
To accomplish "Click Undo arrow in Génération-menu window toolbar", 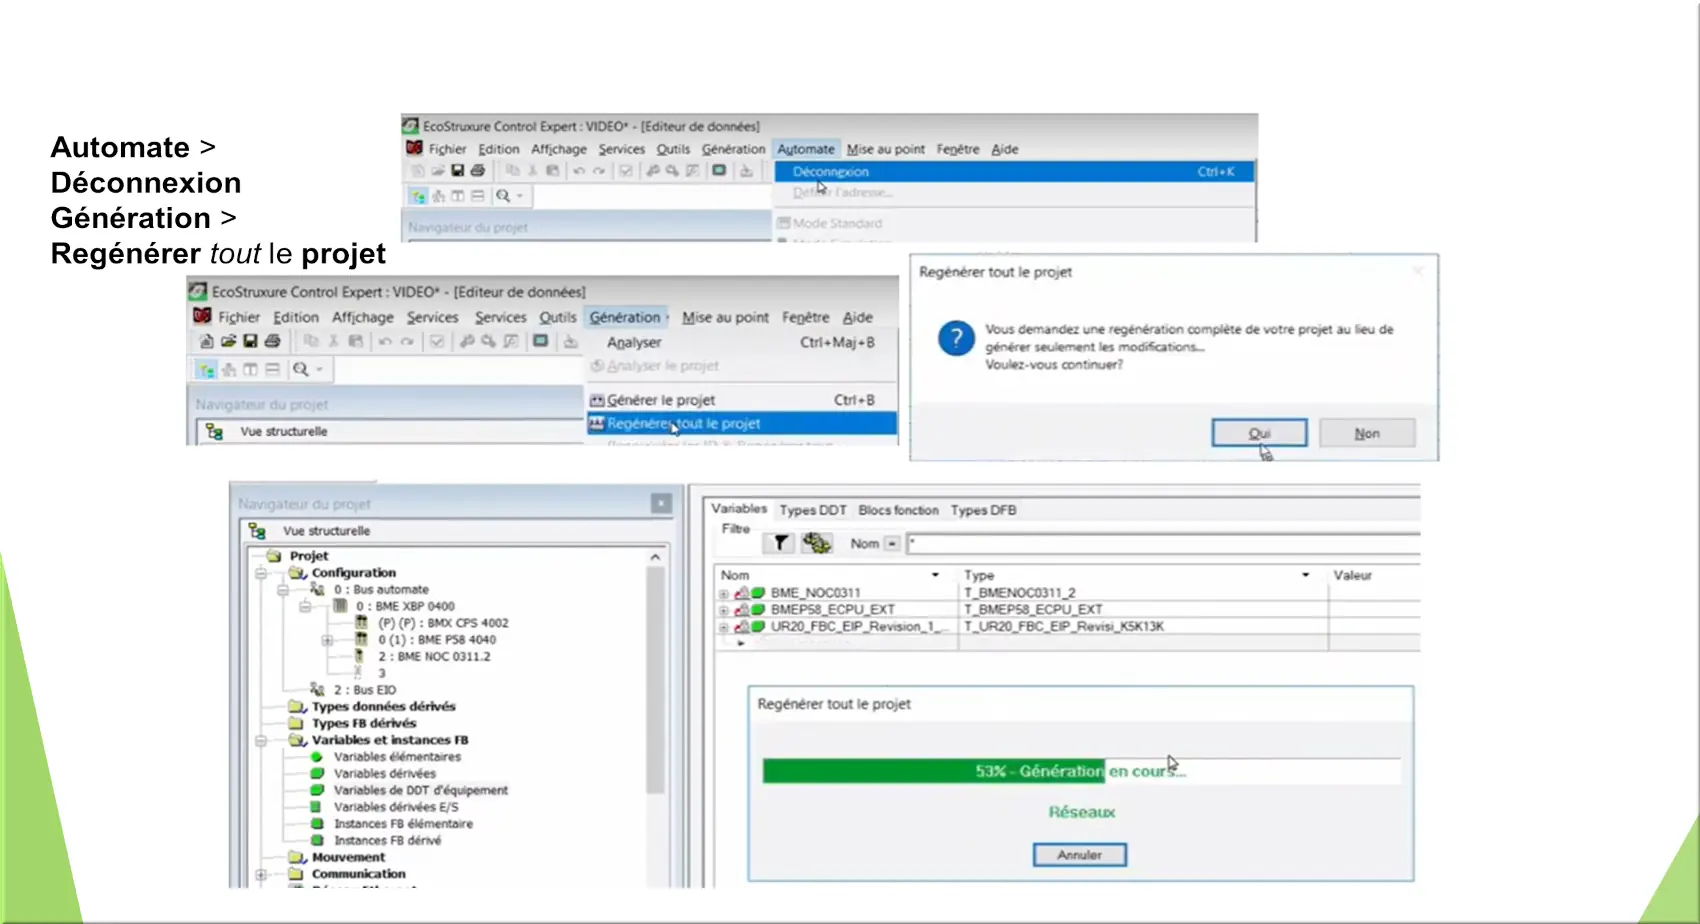I will 385,342.
